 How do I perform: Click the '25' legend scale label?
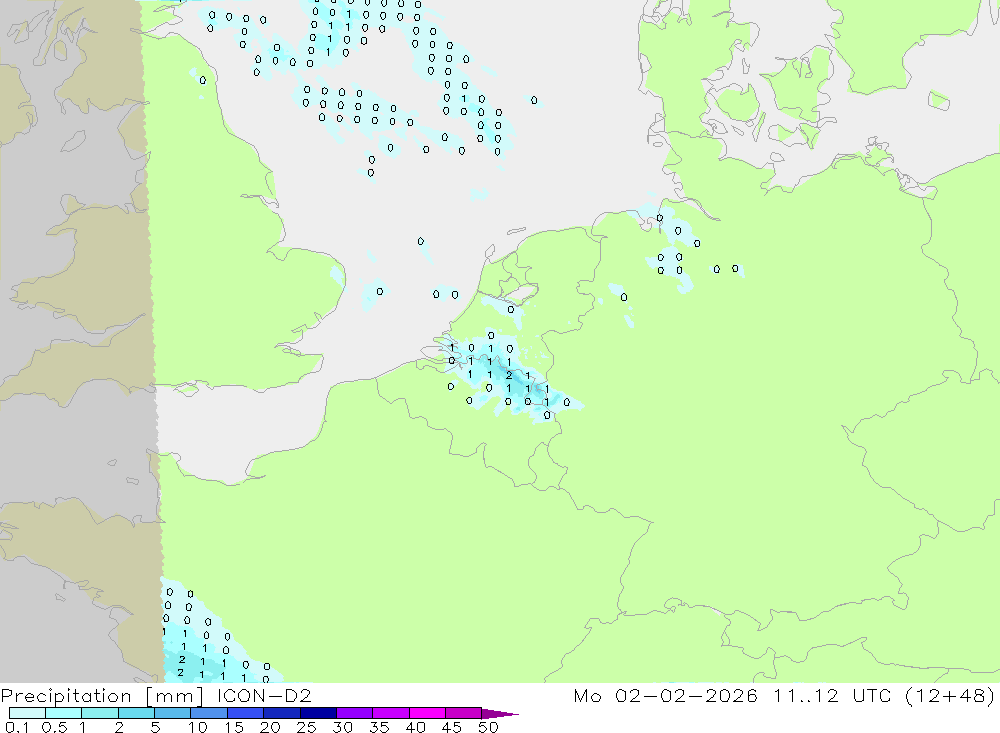point(307,727)
